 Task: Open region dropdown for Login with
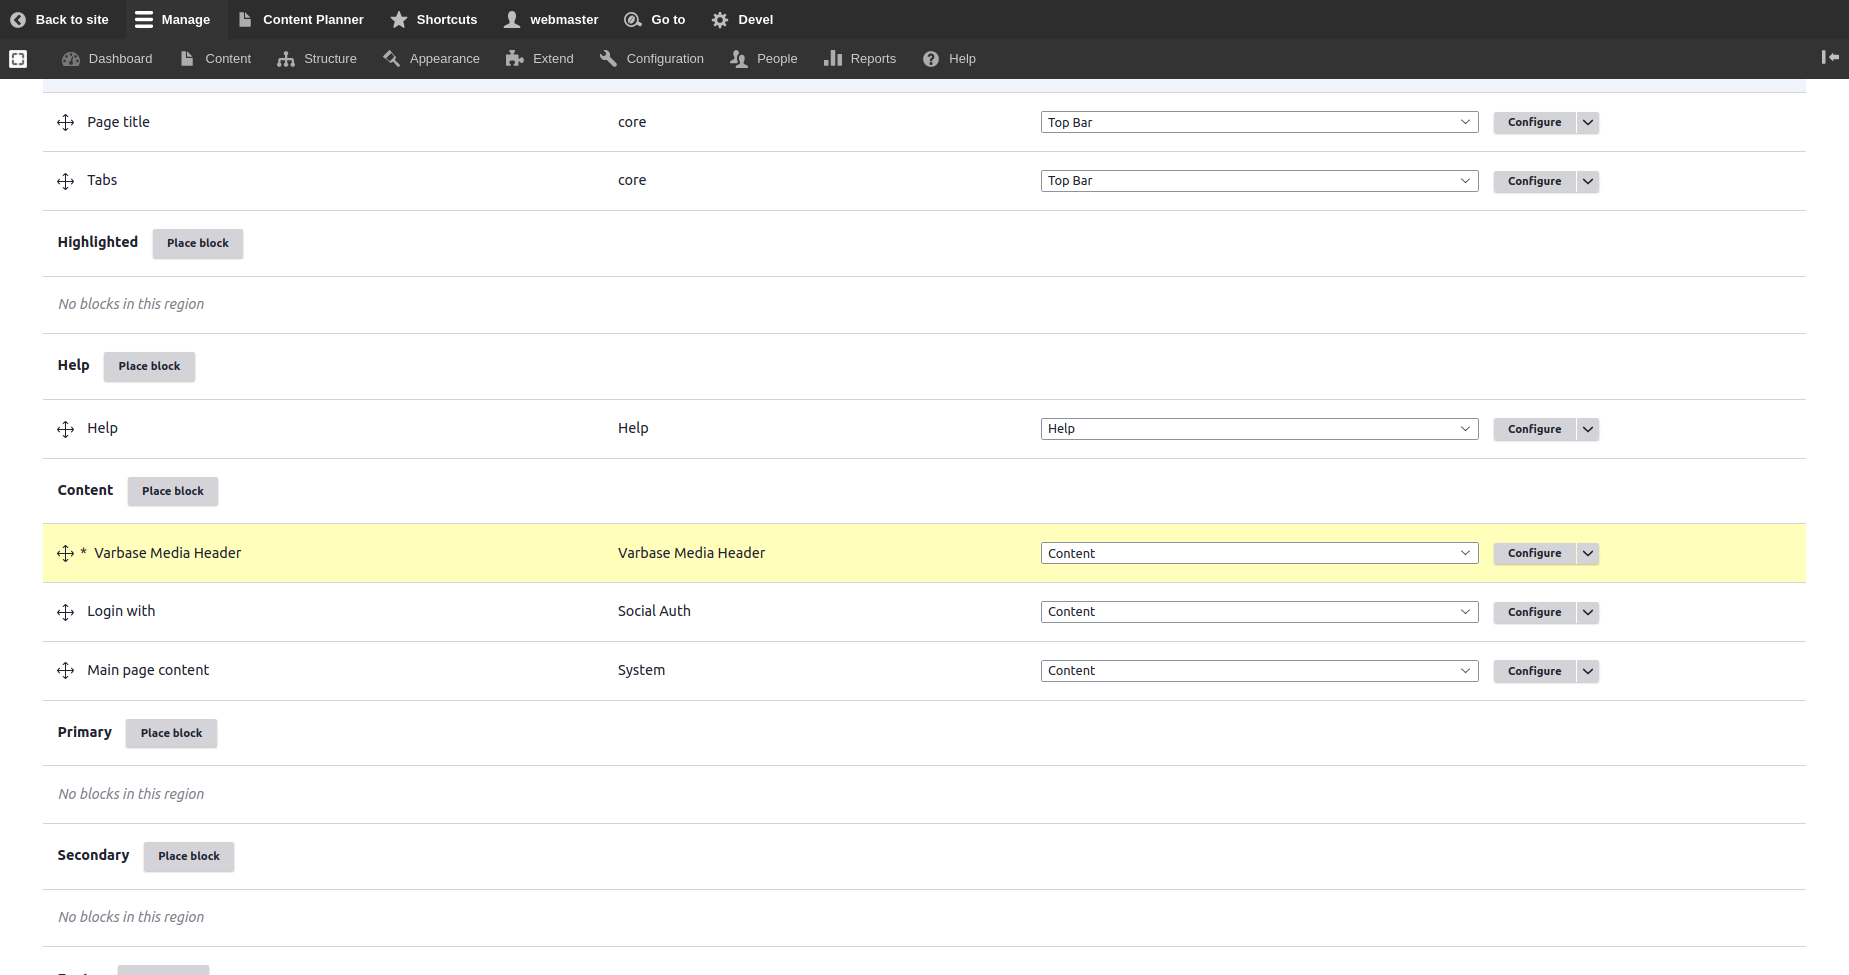pyautogui.click(x=1259, y=612)
